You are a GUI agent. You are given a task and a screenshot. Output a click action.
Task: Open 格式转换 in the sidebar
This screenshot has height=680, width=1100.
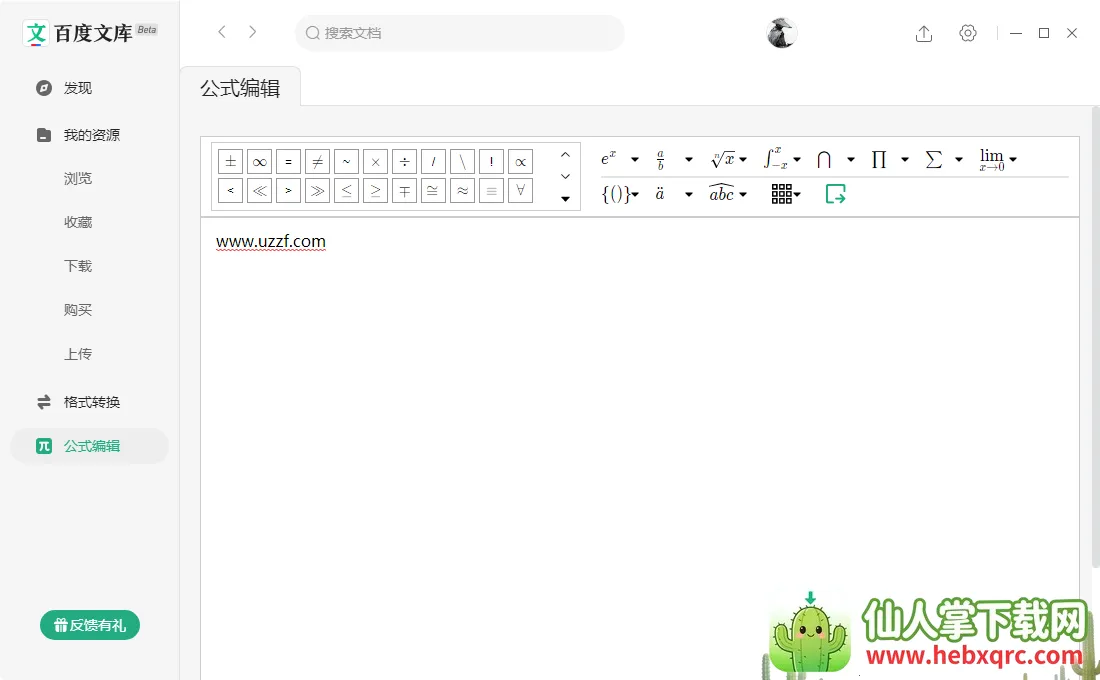(91, 402)
